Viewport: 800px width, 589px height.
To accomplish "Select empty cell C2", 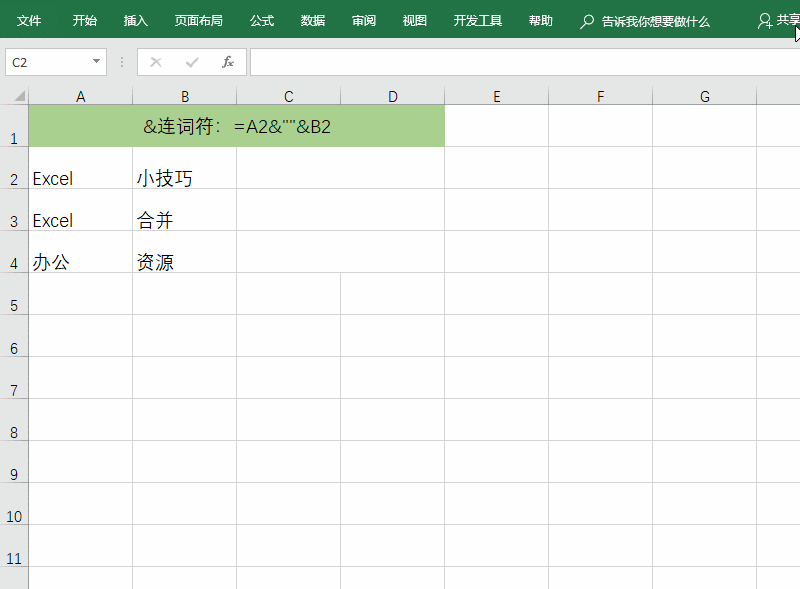I will (x=341, y=168).
